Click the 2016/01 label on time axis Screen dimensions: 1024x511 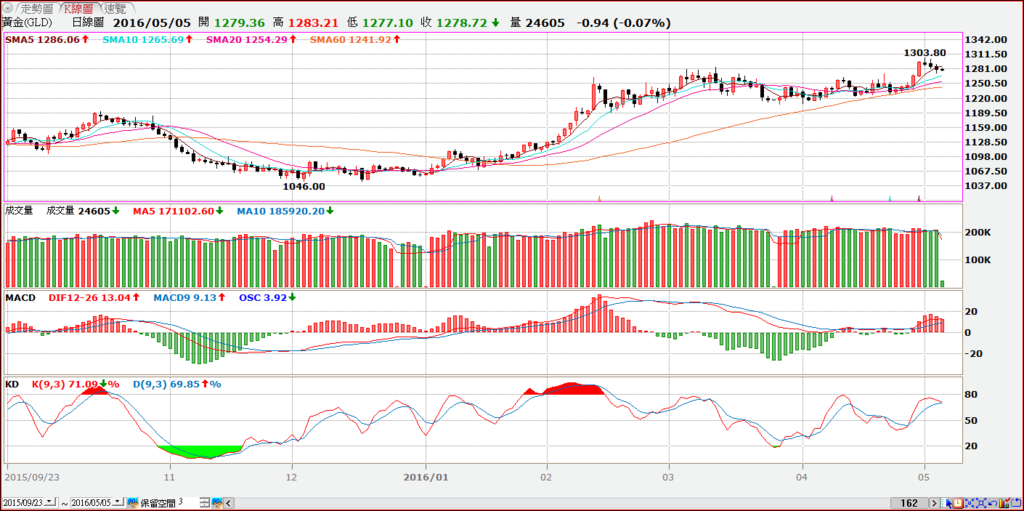tap(427, 478)
